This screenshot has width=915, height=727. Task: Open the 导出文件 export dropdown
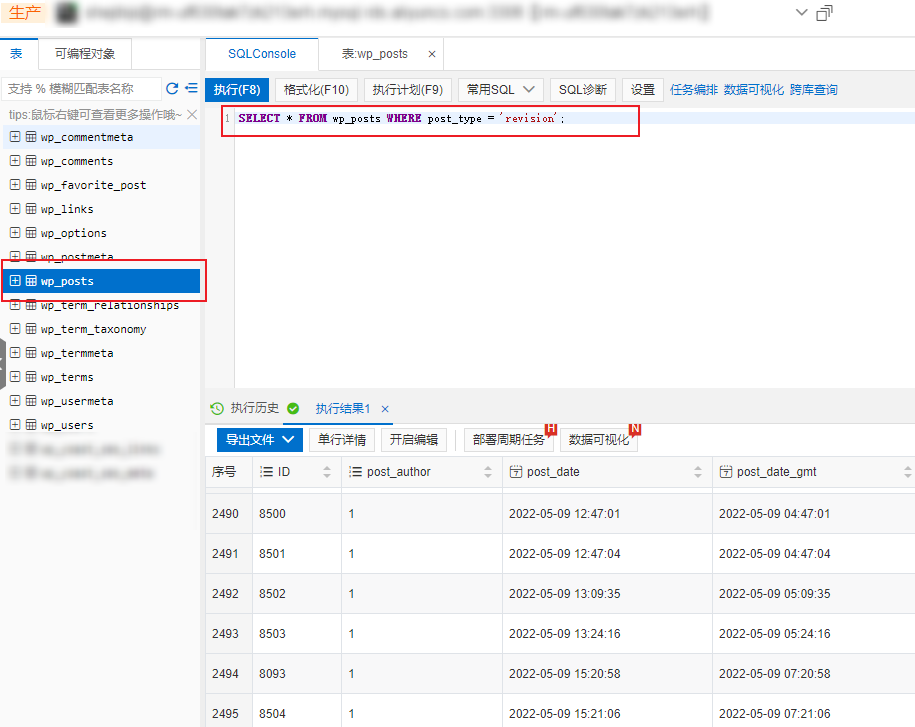(259, 439)
